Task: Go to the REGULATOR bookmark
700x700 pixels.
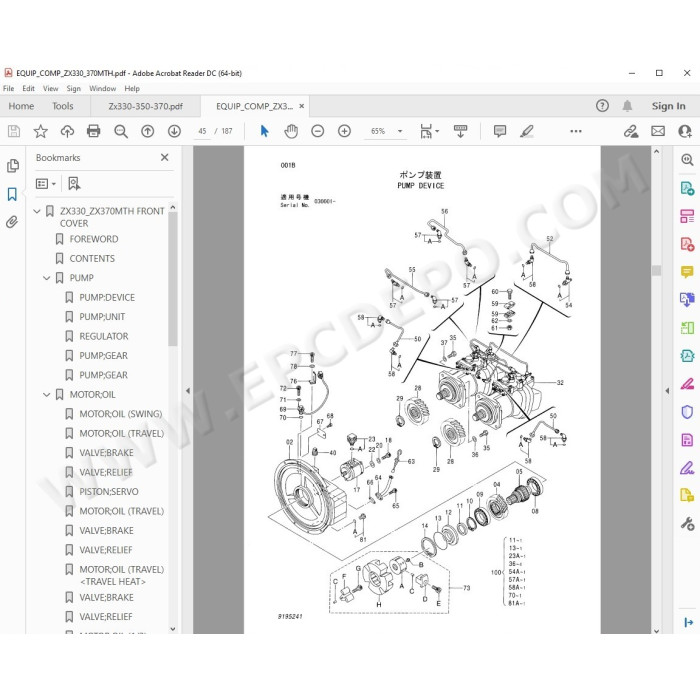Action: click(x=104, y=336)
